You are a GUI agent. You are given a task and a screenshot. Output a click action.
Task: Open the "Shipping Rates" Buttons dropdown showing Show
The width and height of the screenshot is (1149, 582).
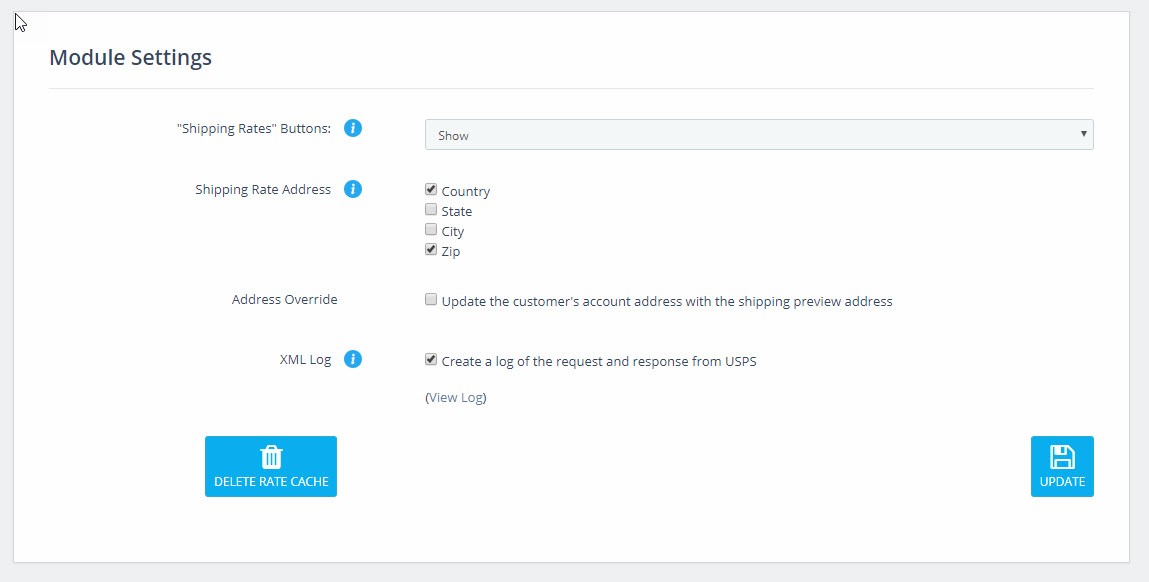tap(759, 135)
